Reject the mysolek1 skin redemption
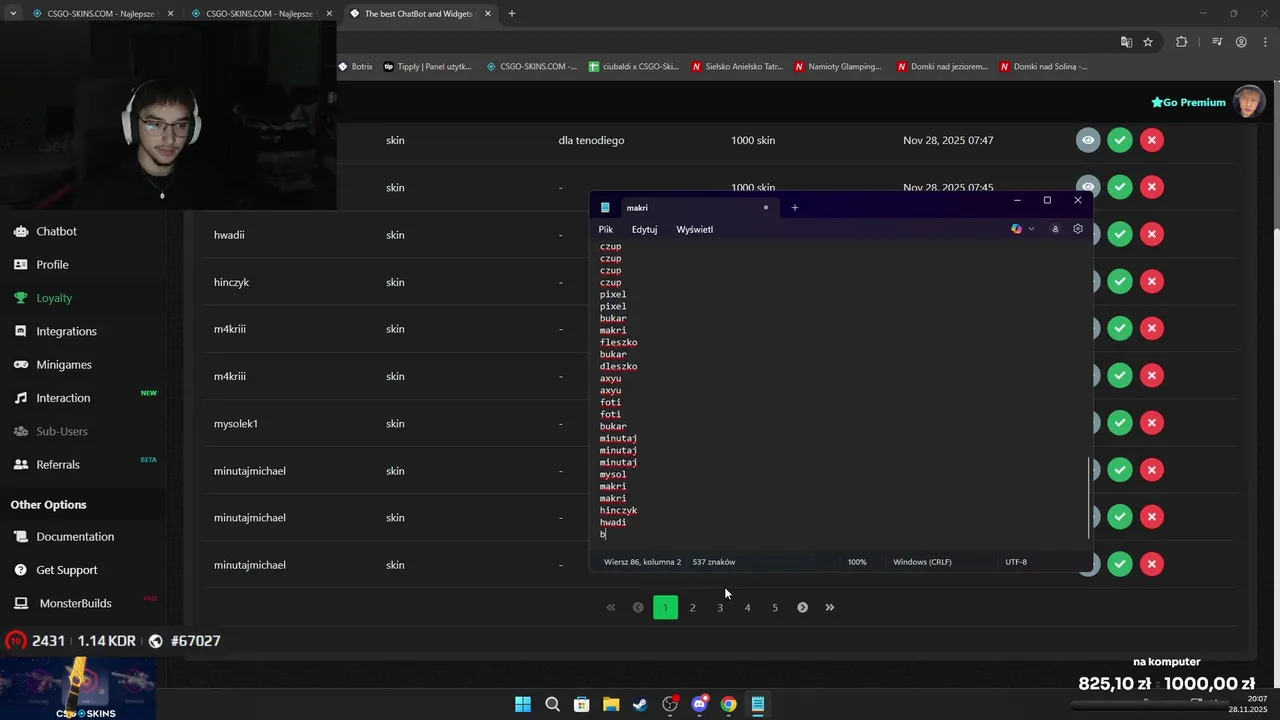Viewport: 1280px width, 720px height. (1152, 423)
